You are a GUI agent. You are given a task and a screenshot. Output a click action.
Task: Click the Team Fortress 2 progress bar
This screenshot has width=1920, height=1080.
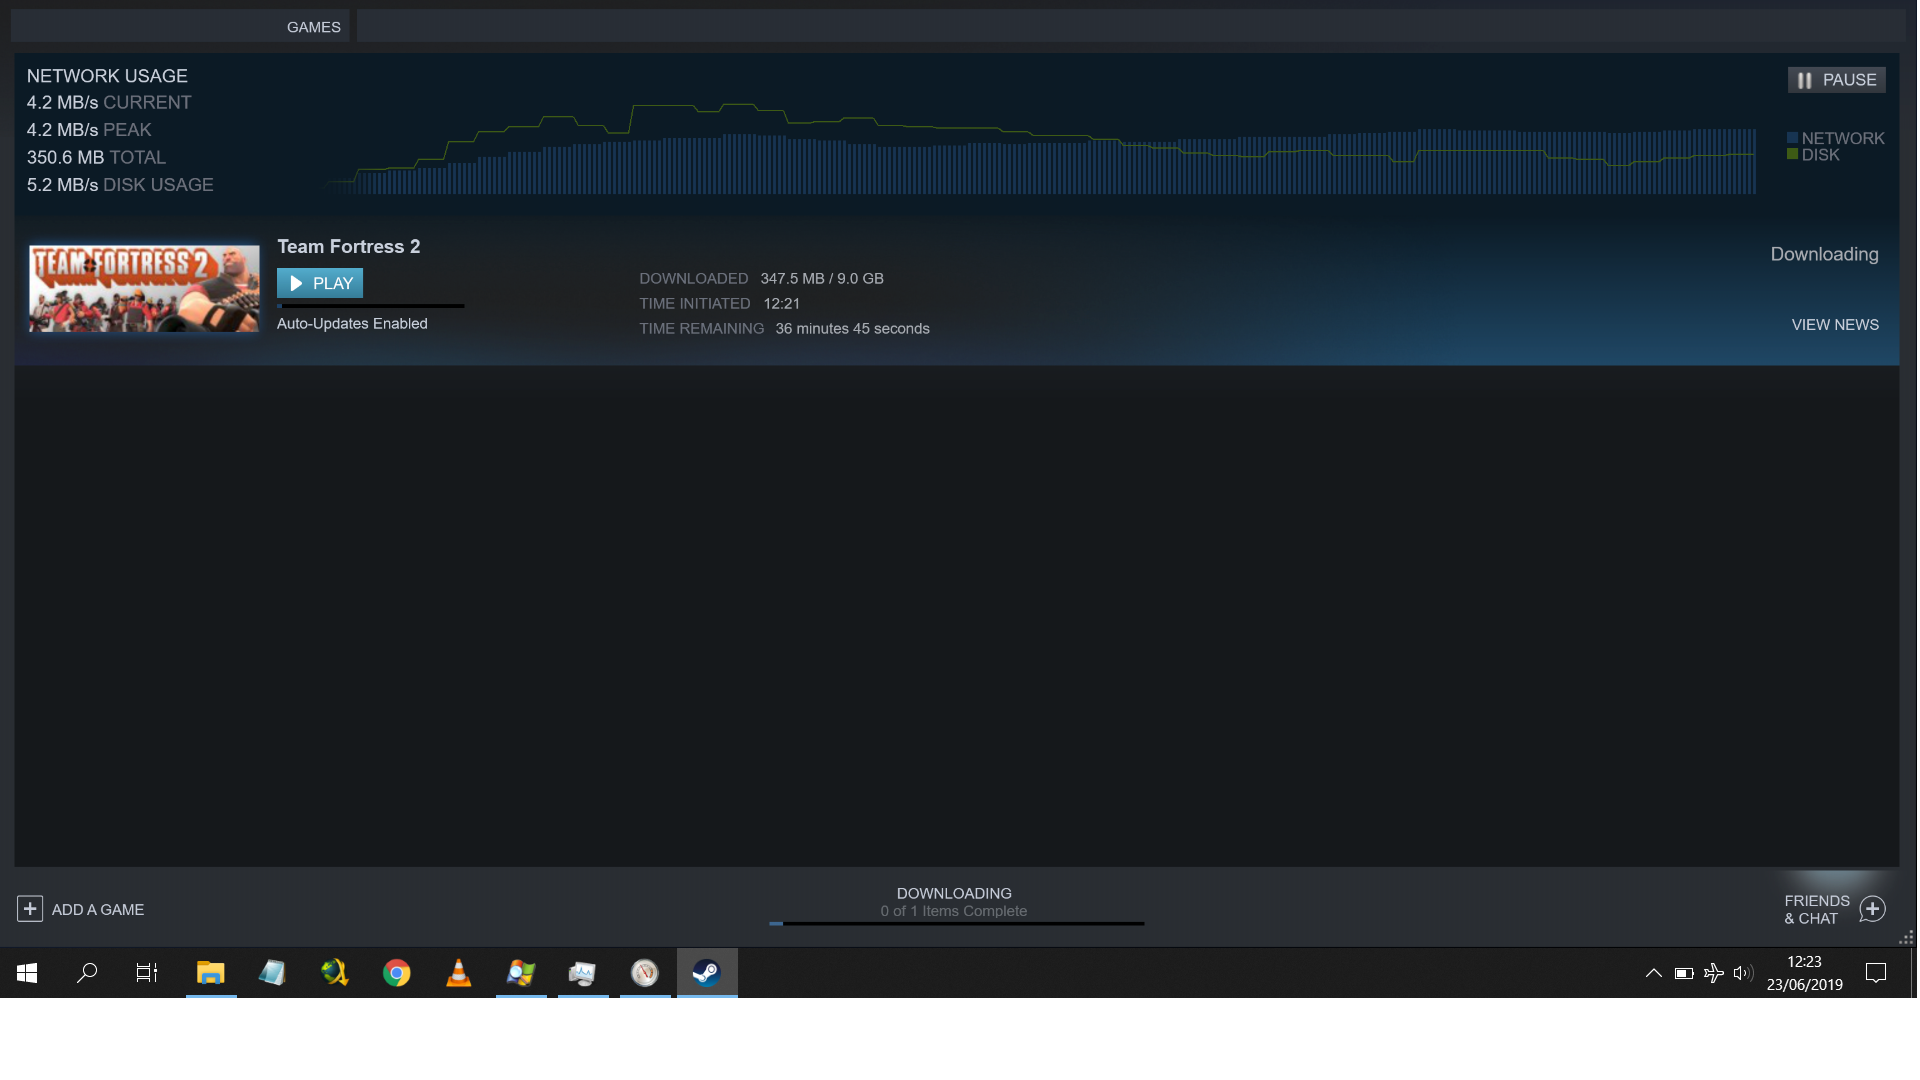(x=370, y=306)
